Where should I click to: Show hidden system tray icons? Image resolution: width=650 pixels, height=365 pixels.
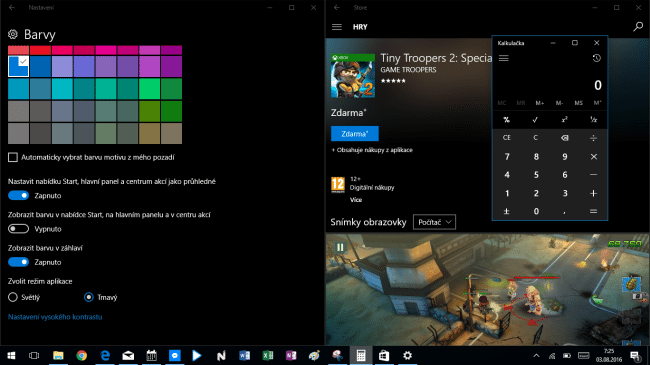(536, 355)
